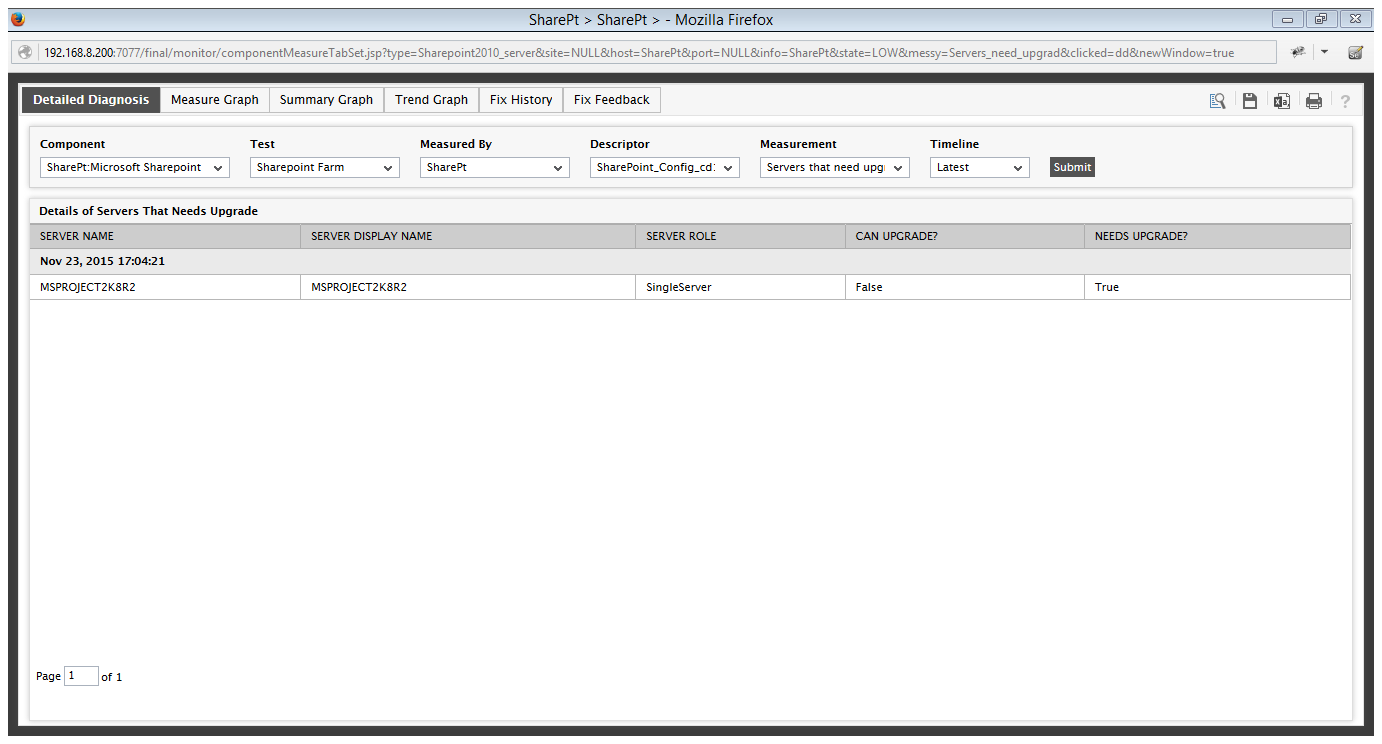Screen dimensions: 1382x744
Task: Click the SERVER DISPLAY NAME column header
Action: pyautogui.click(x=468, y=237)
